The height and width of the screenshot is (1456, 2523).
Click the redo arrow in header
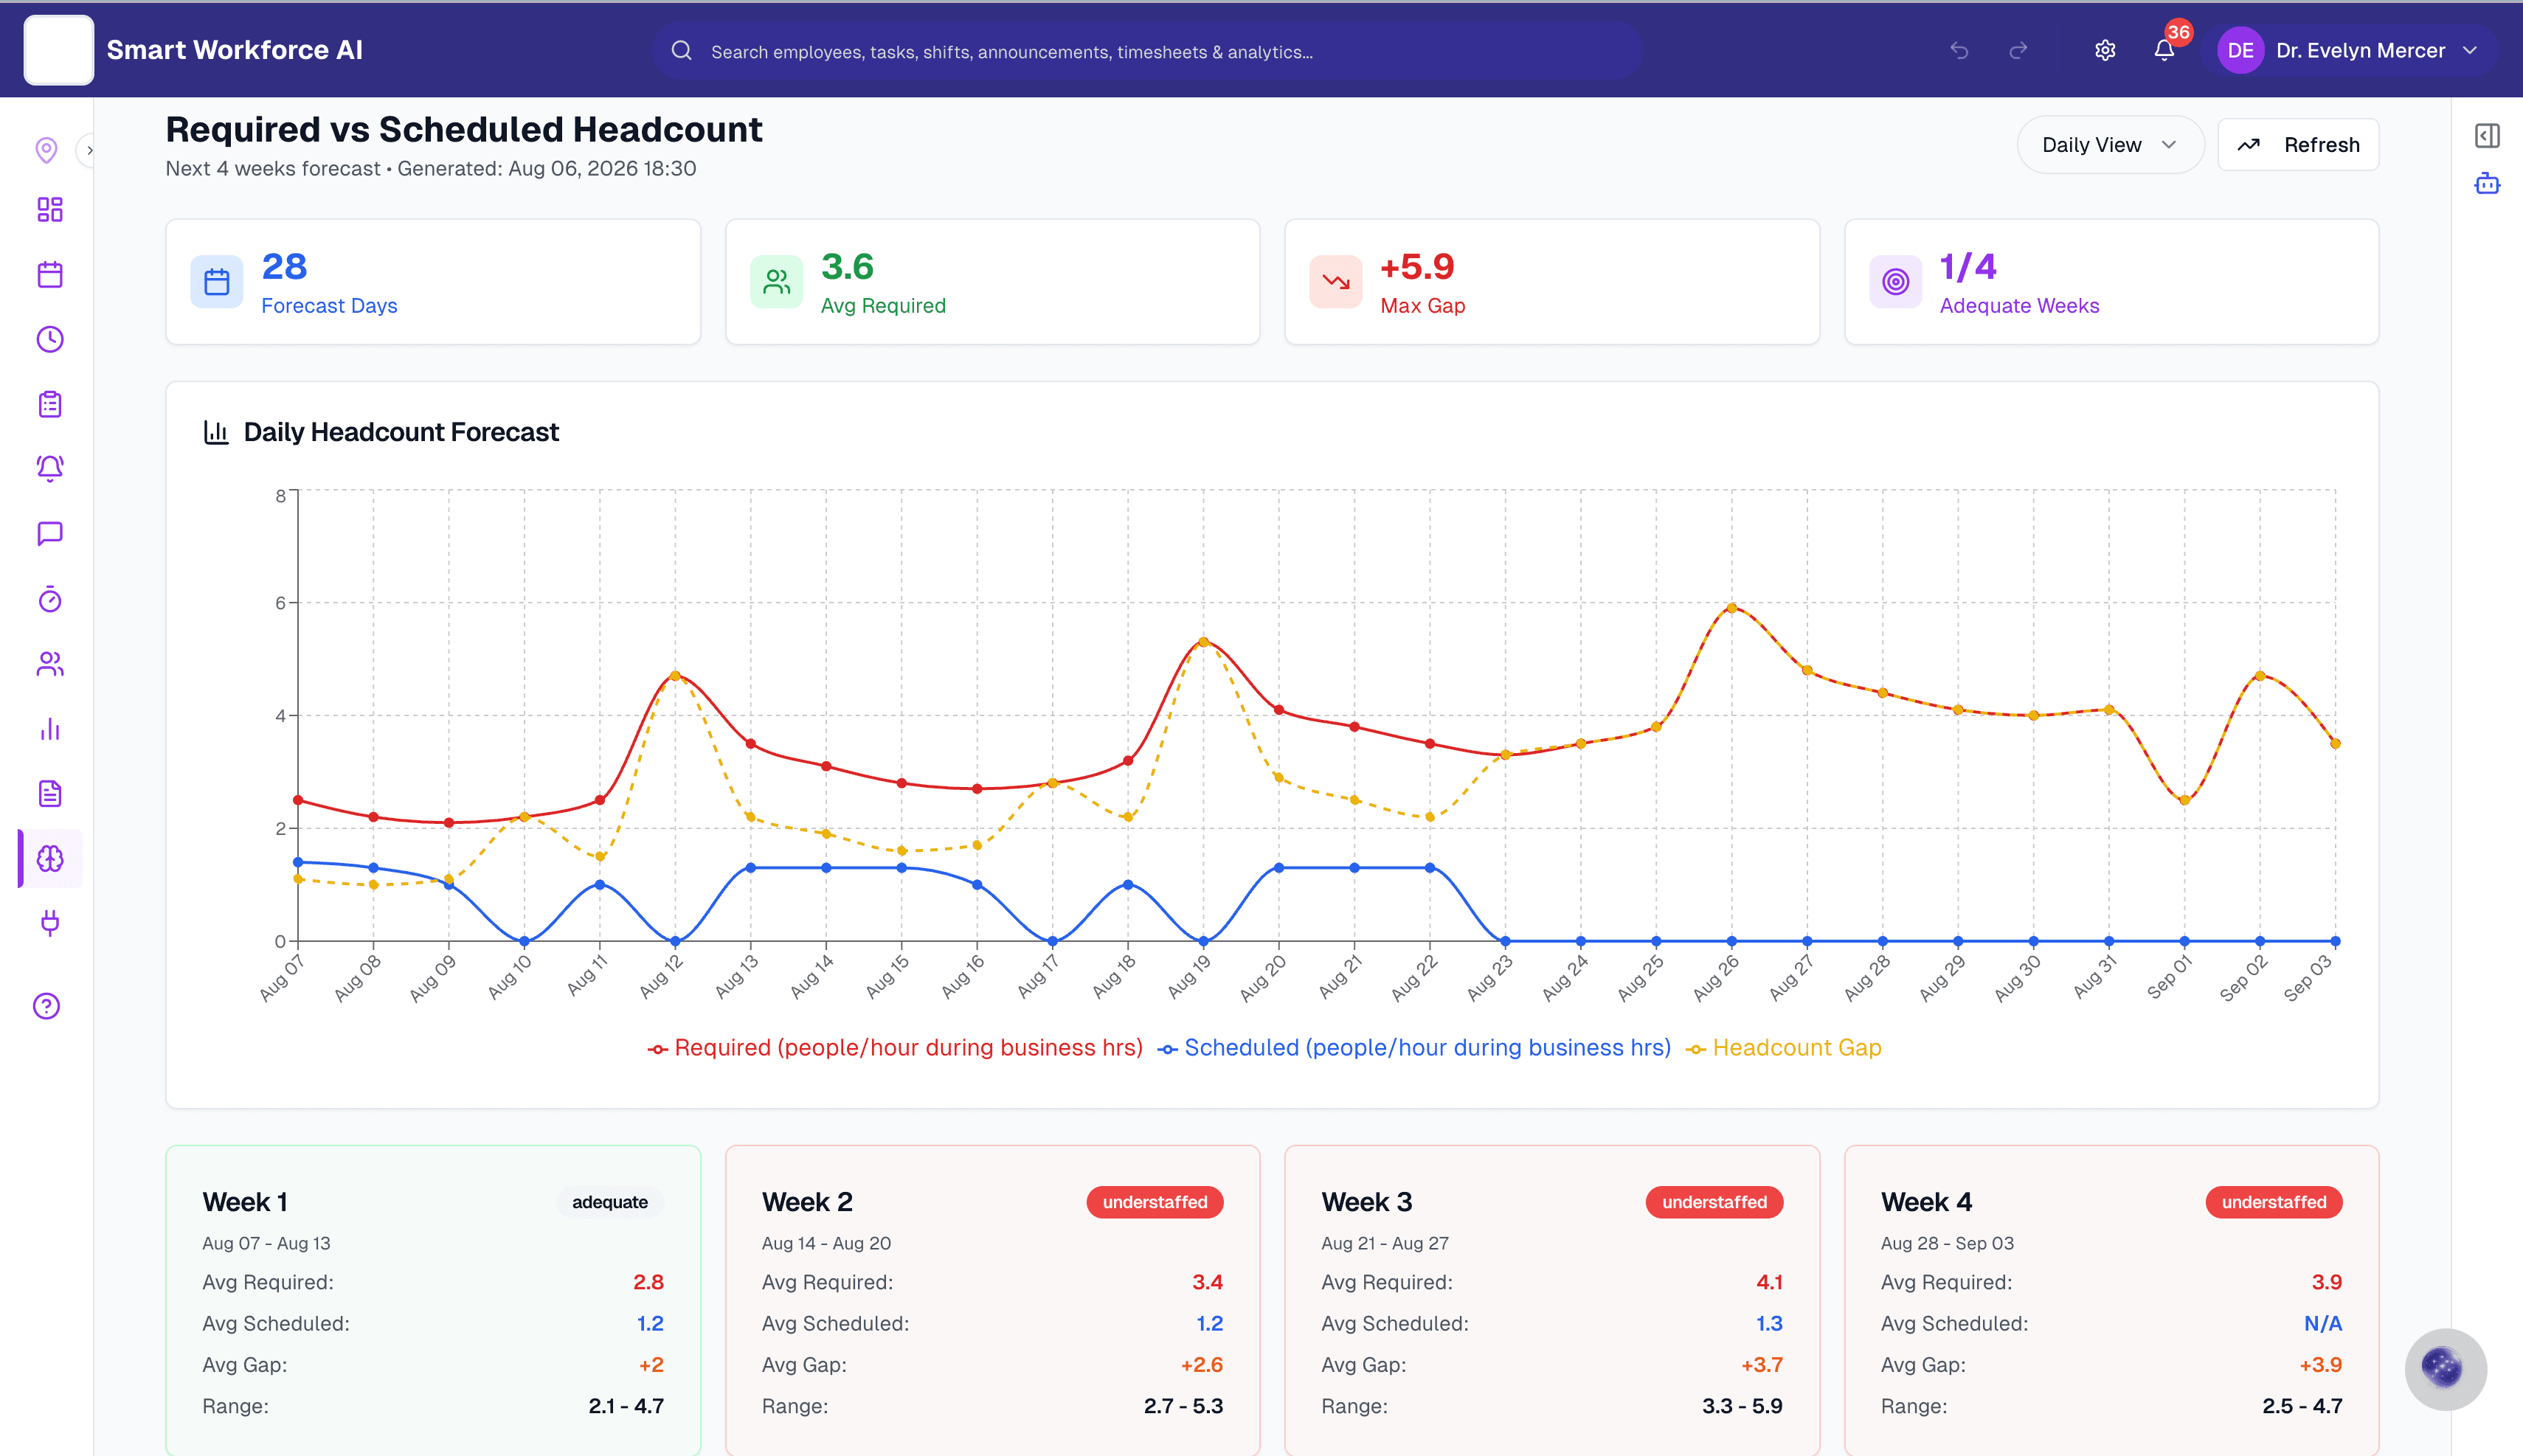pos(2018,50)
